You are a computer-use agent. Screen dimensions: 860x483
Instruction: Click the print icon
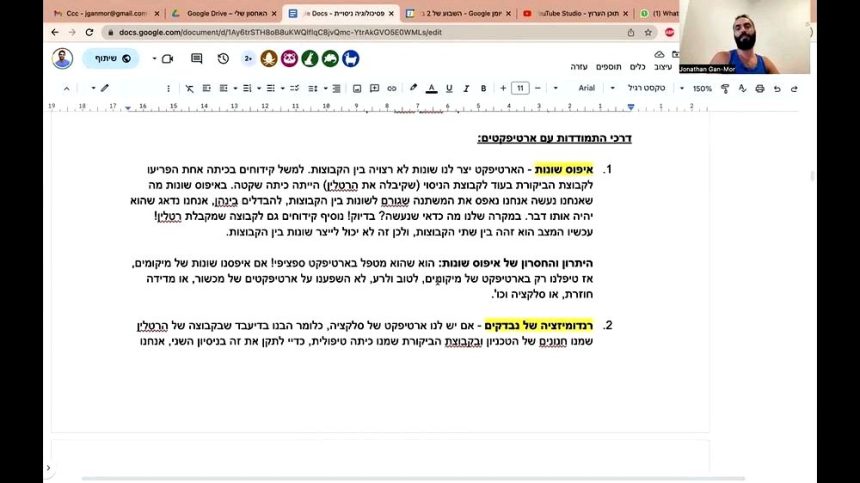(760, 88)
